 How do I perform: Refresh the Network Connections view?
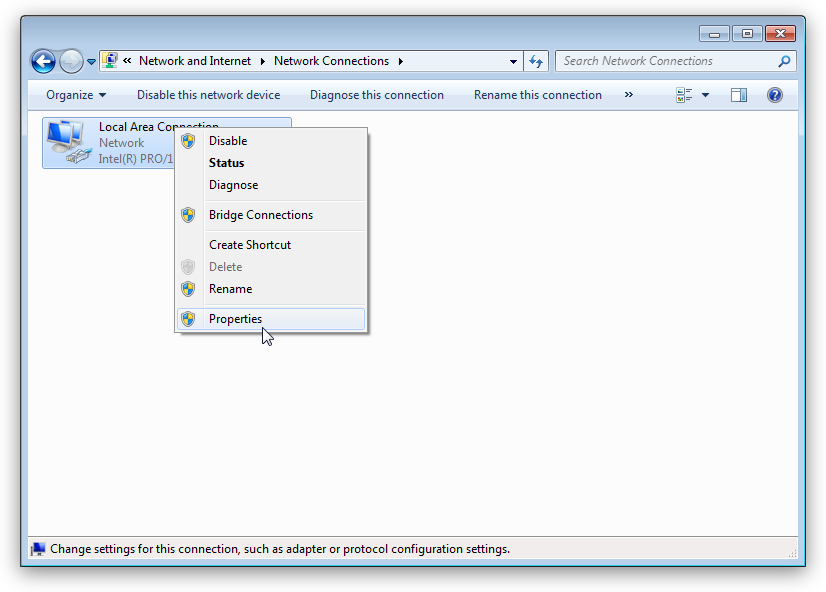click(536, 61)
